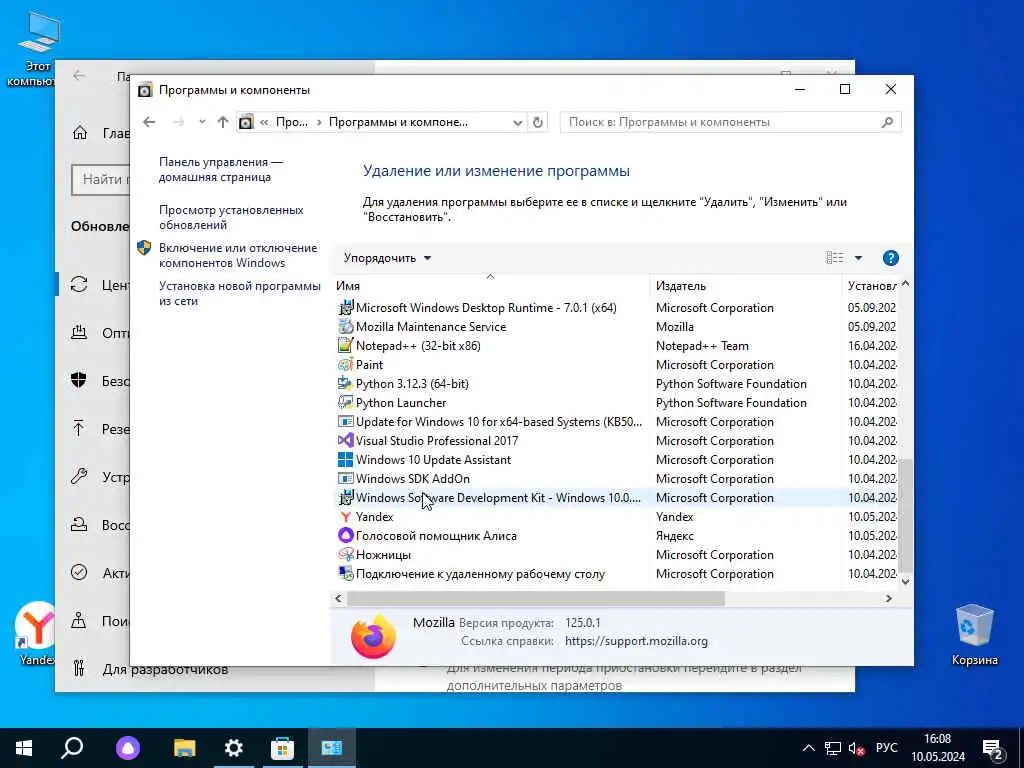The image size is (1024, 768).
Task: Click the Яндекс publisher cell
Action: click(675, 536)
